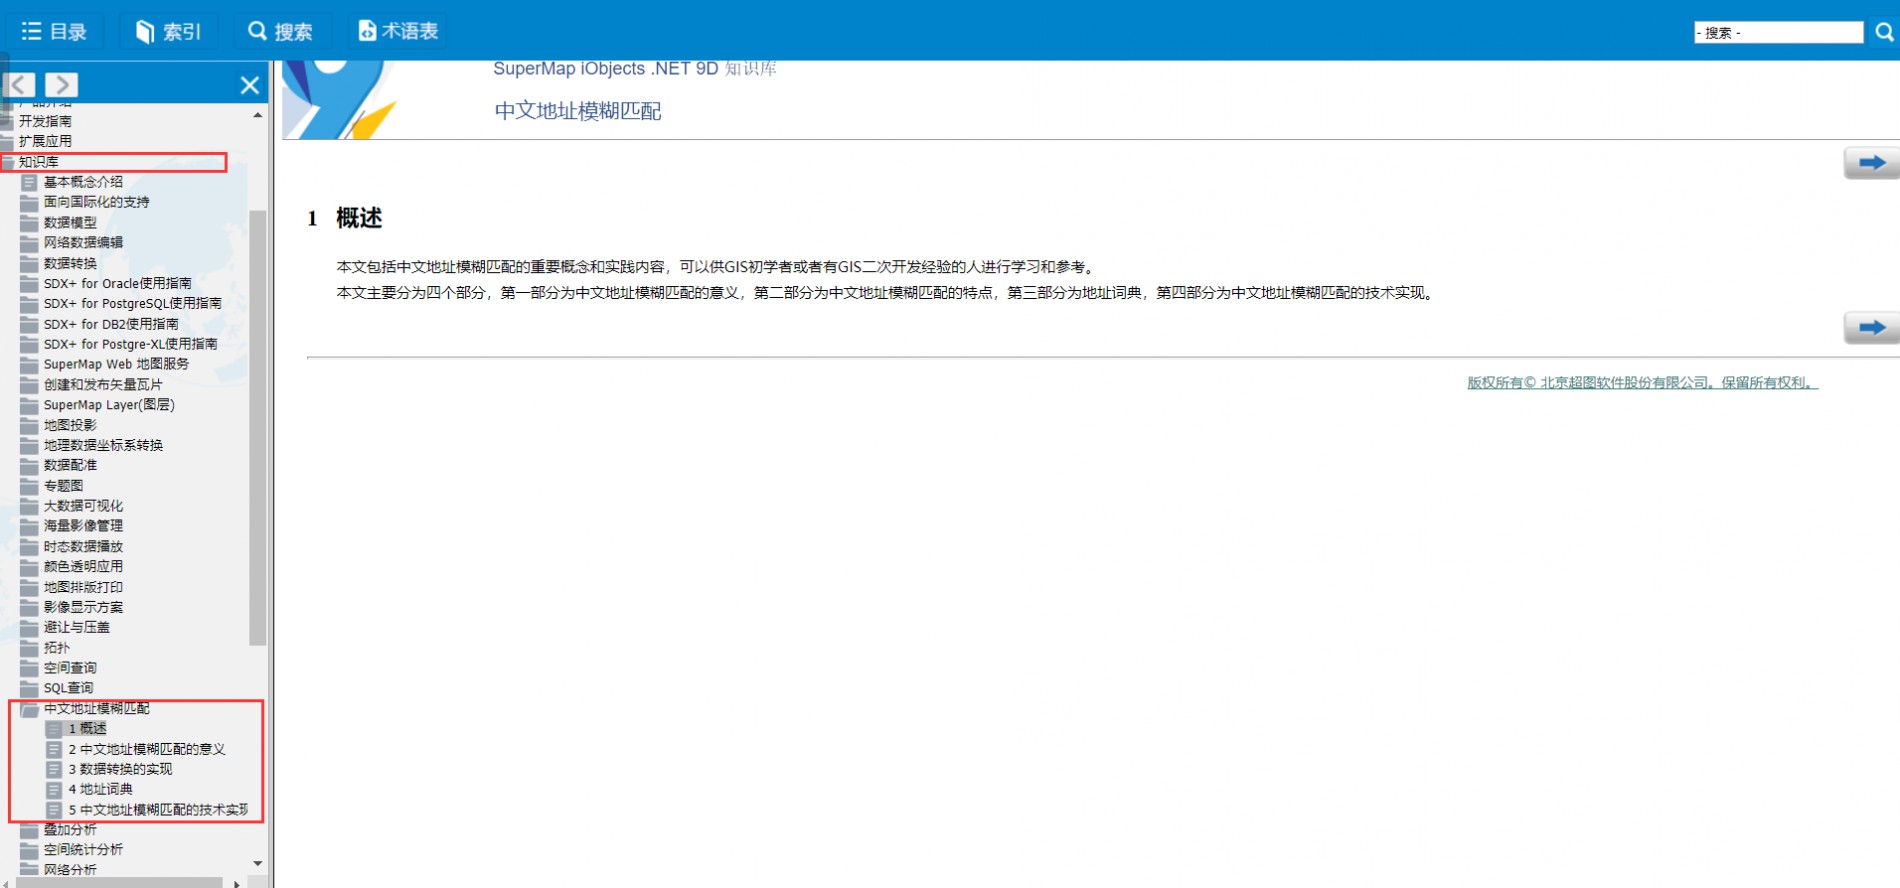This screenshot has height=888, width=1900.
Task: Click the 数据配准 folder icon
Action: (29, 466)
